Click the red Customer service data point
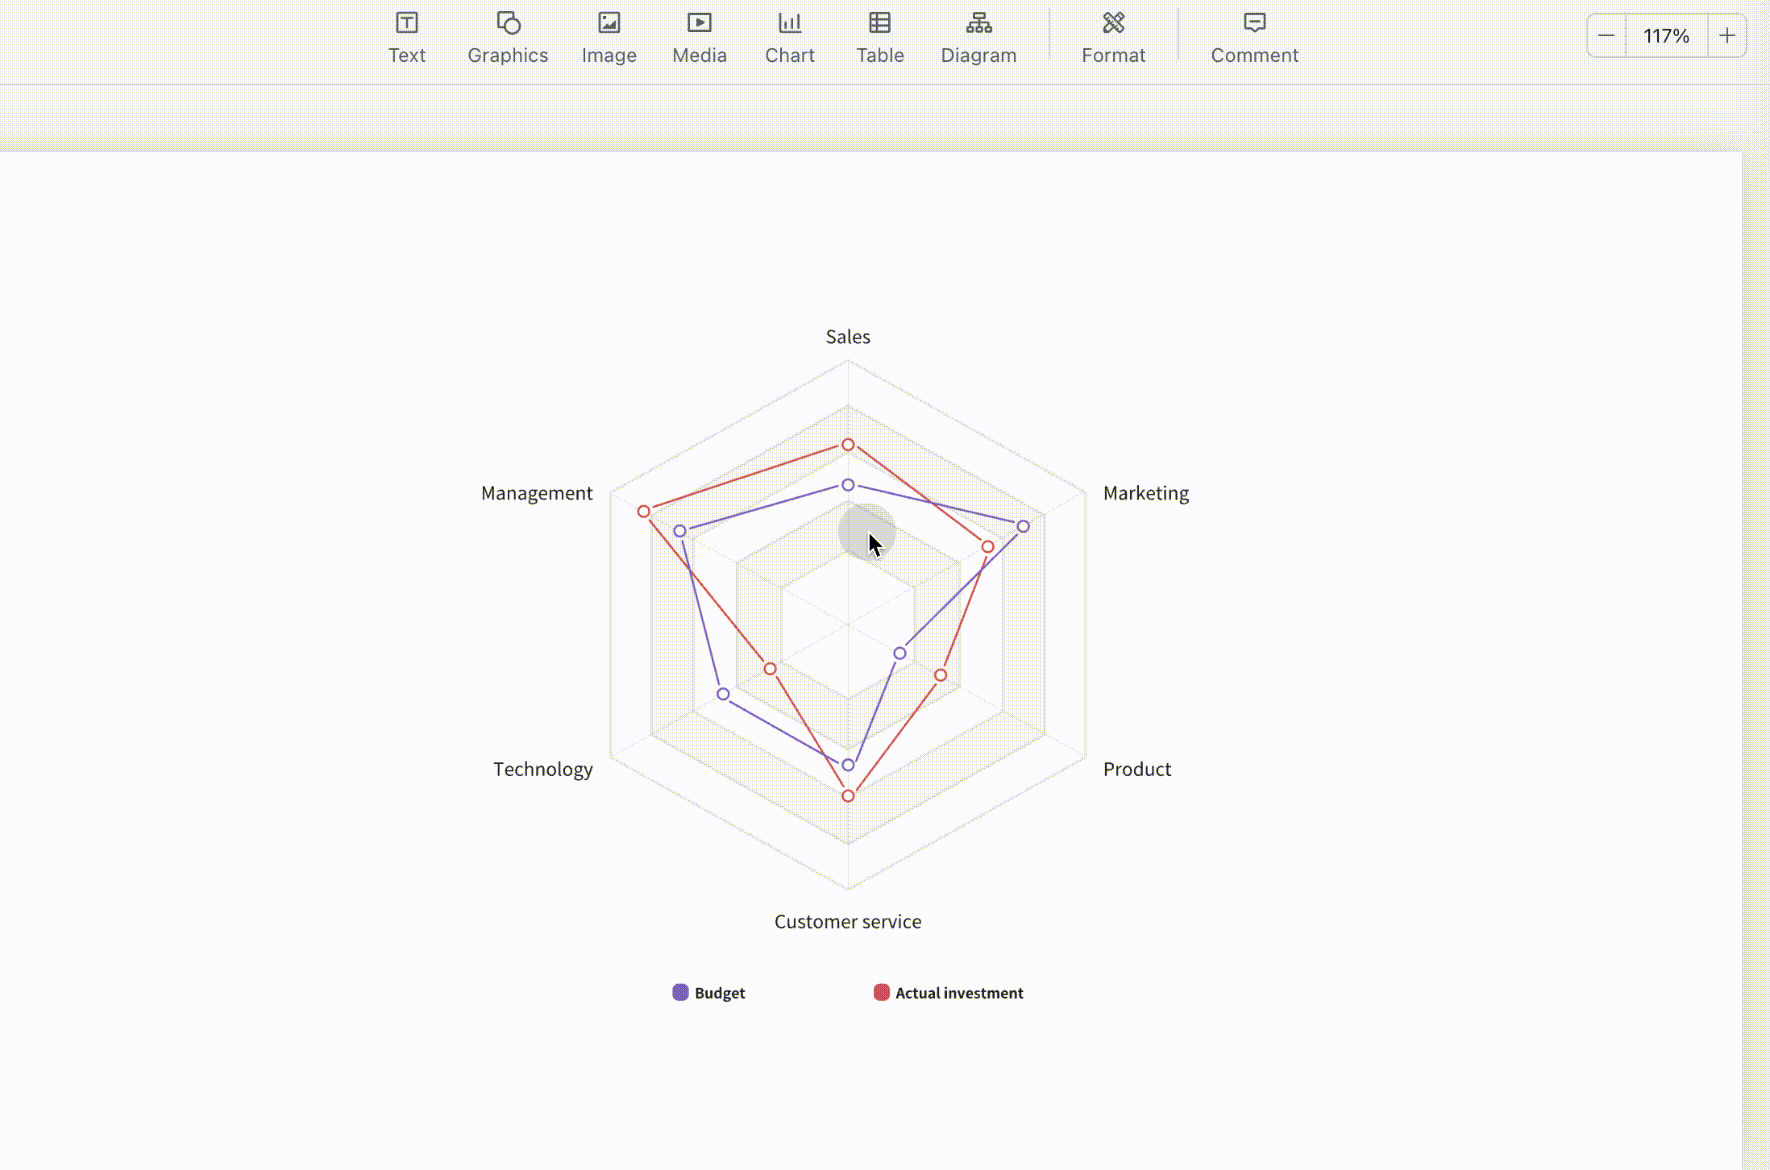Viewport: 1770px width, 1170px height. [848, 796]
